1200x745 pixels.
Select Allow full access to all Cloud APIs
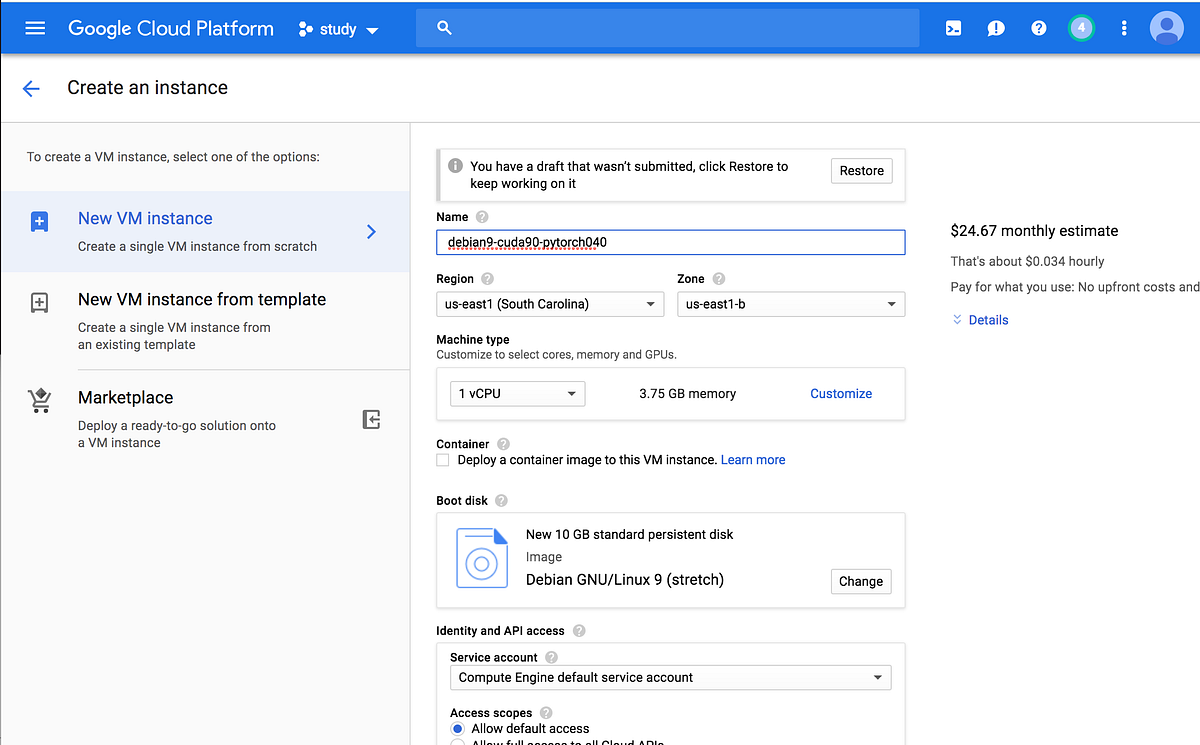coord(457,743)
